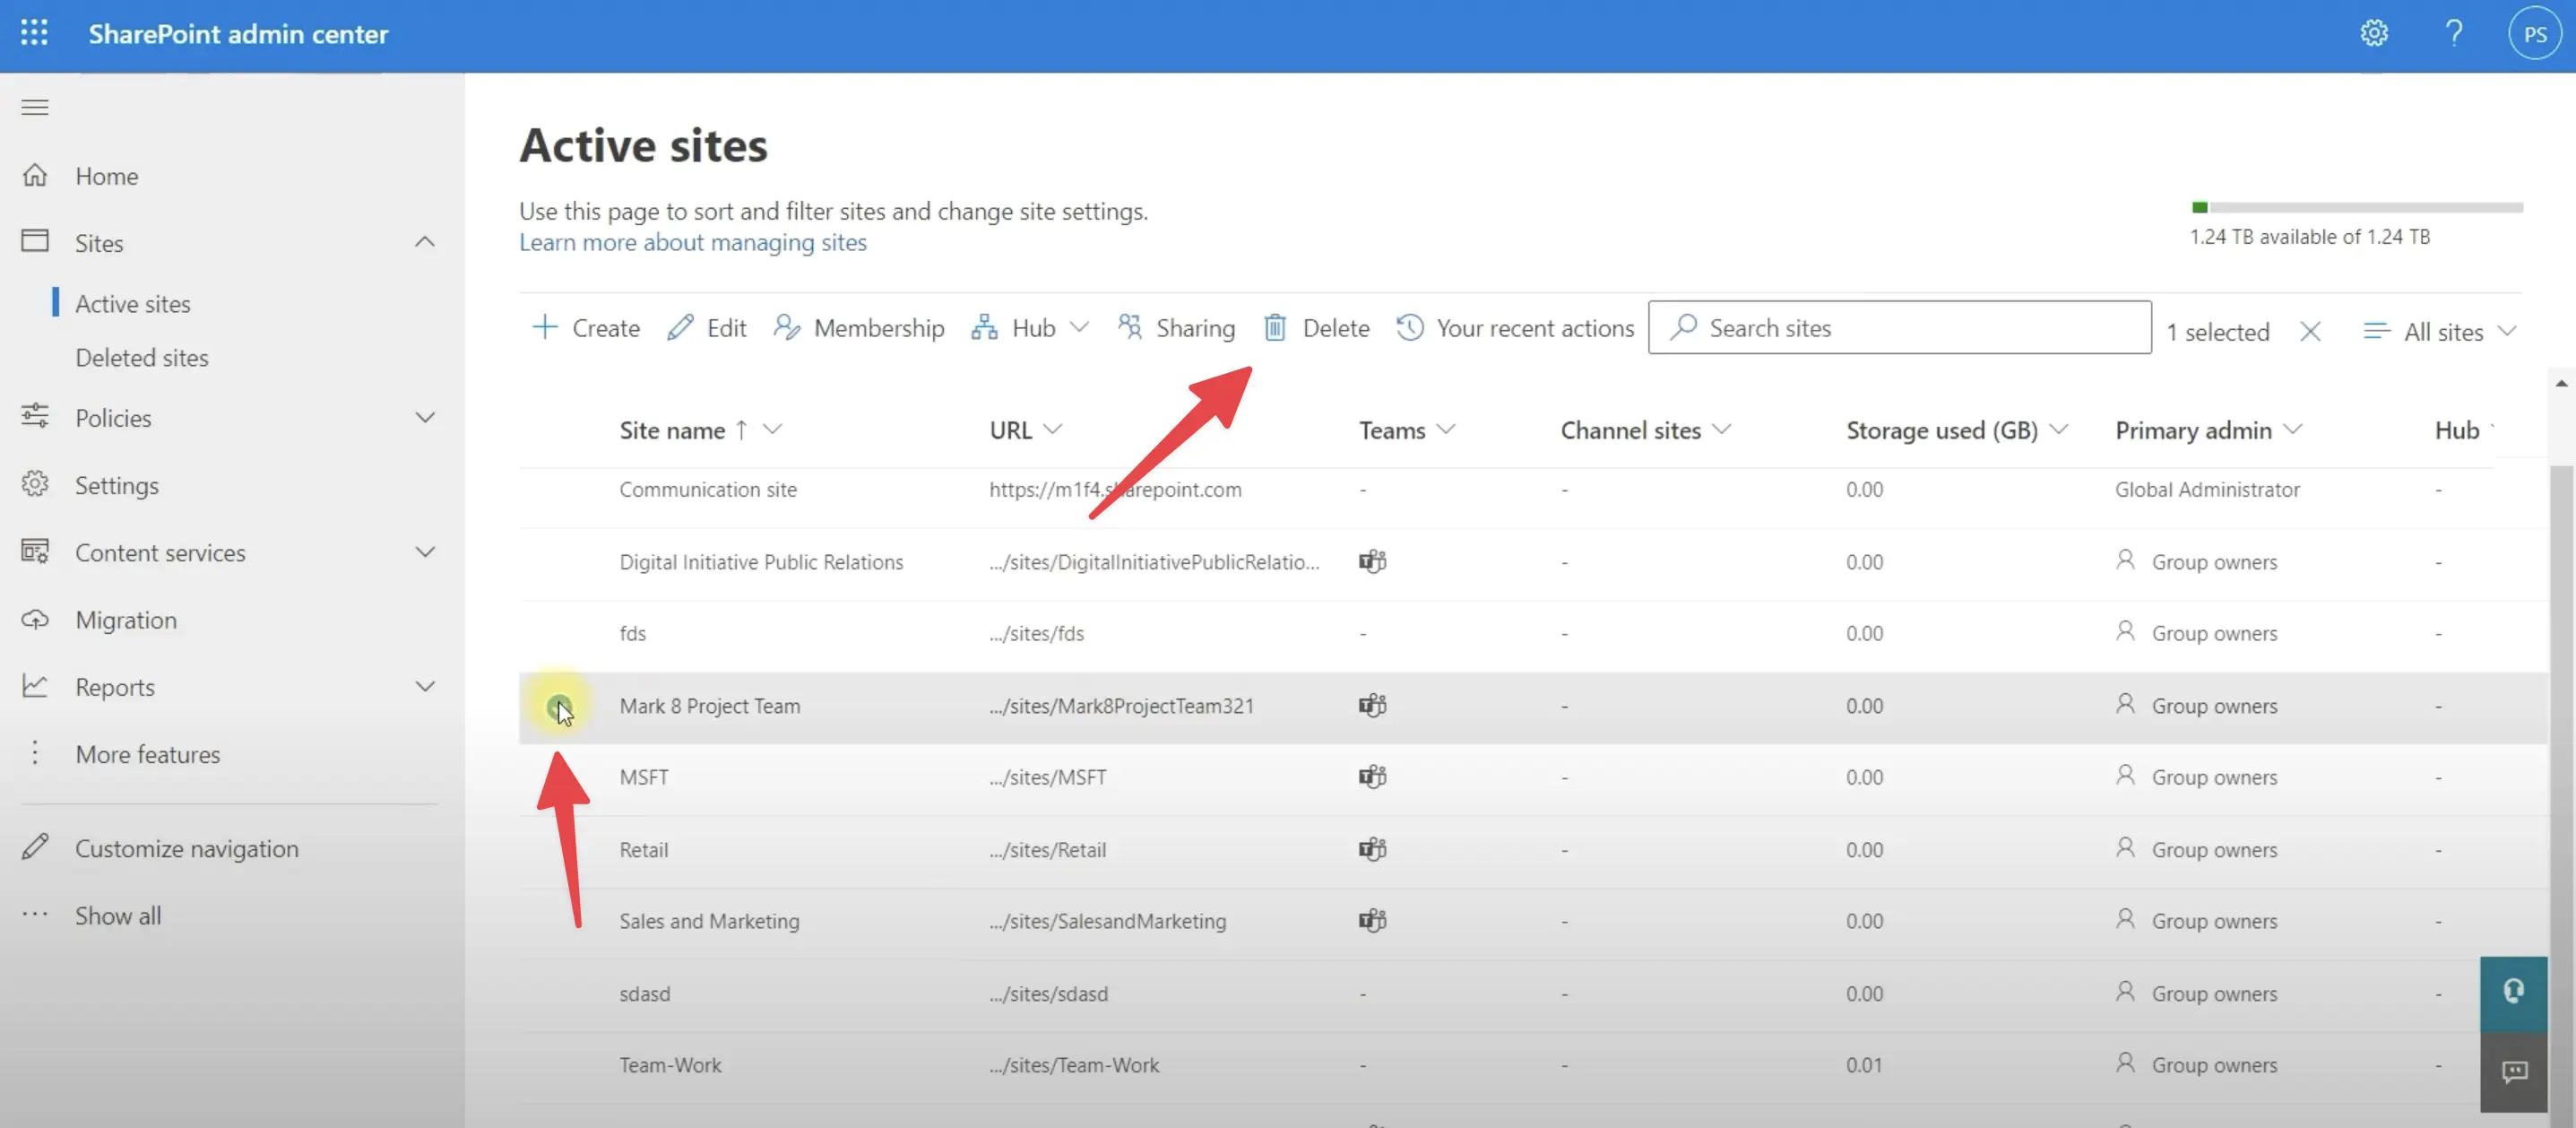Expand the Sites navigation section
The height and width of the screenshot is (1128, 2576).
(x=424, y=242)
